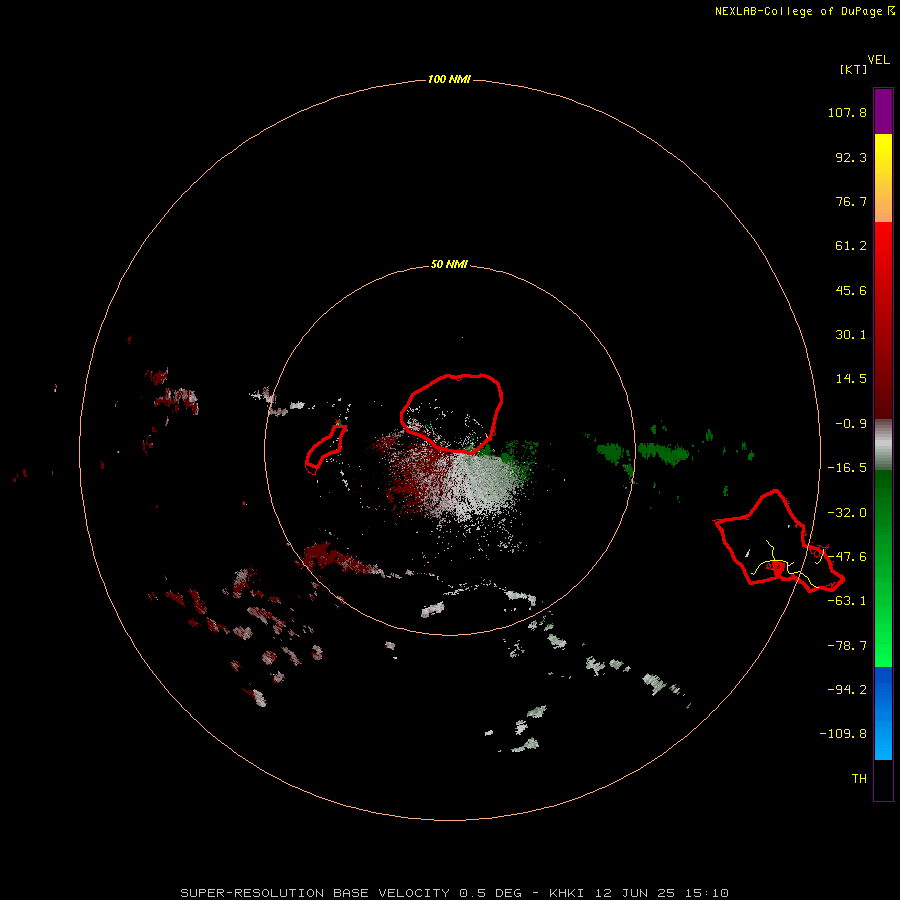Image resolution: width=900 pixels, height=900 pixels.
Task: Click the -109.8 legend value
Action: (843, 734)
